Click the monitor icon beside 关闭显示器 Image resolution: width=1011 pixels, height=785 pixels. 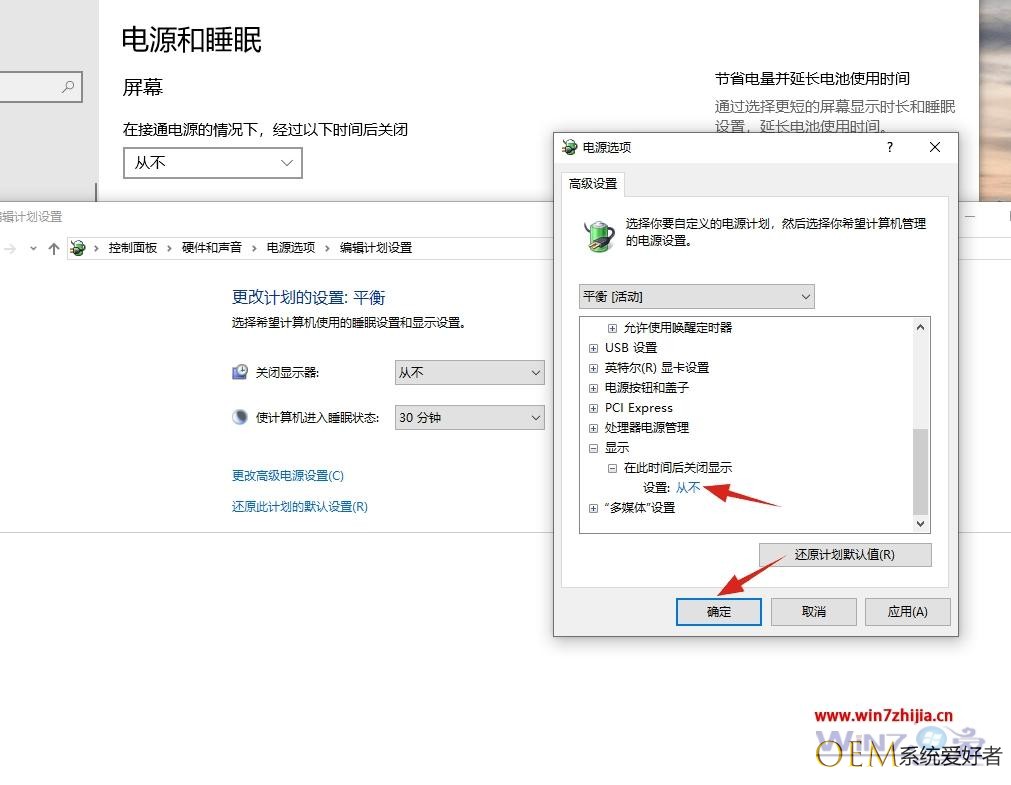[x=240, y=372]
